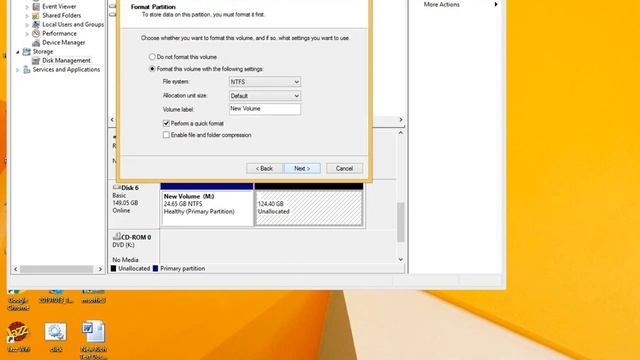Select the Event Viewer icon in tree
Image resolution: width=640 pixels, height=360 pixels.
tap(36, 7)
